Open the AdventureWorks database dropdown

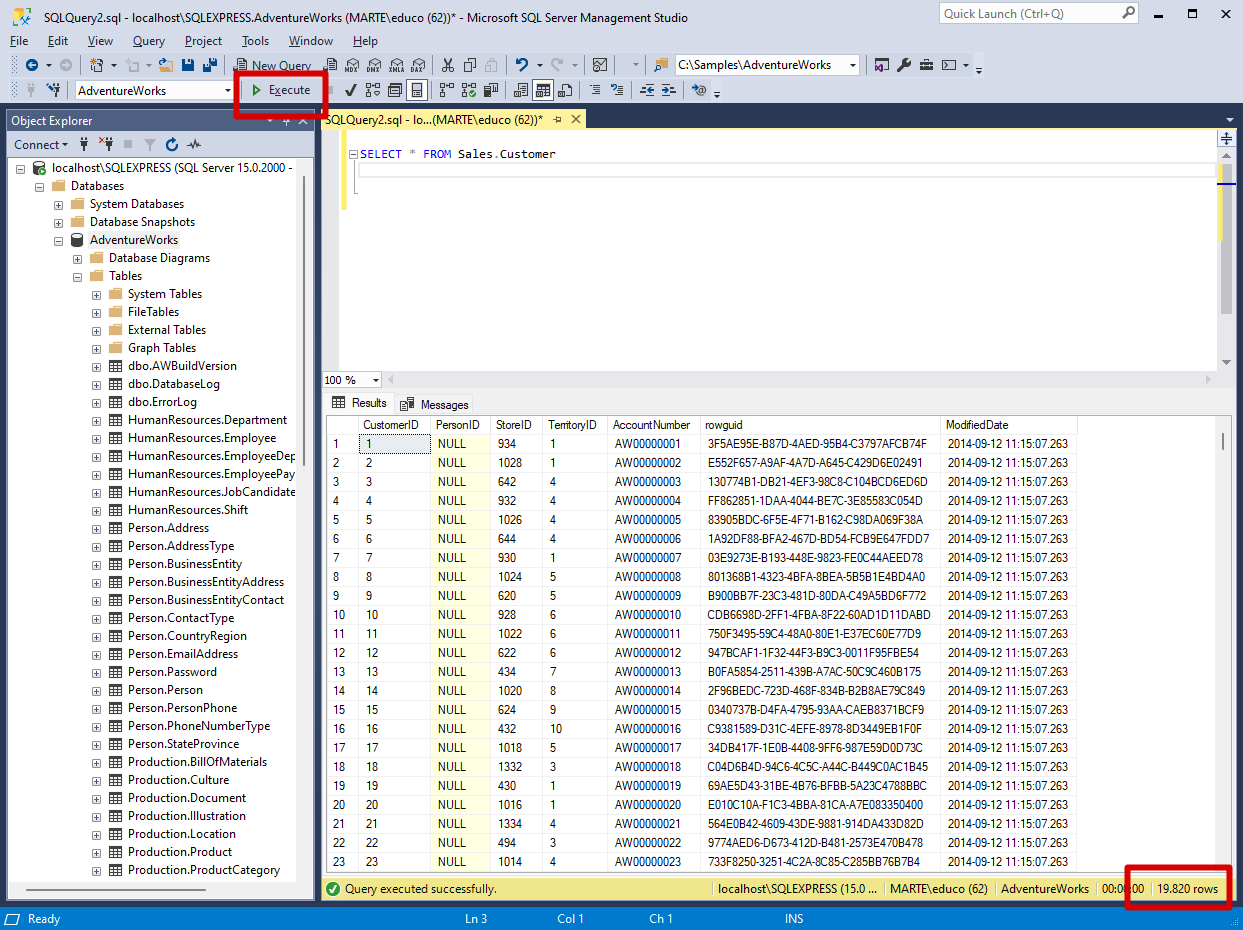pyautogui.click(x=228, y=90)
